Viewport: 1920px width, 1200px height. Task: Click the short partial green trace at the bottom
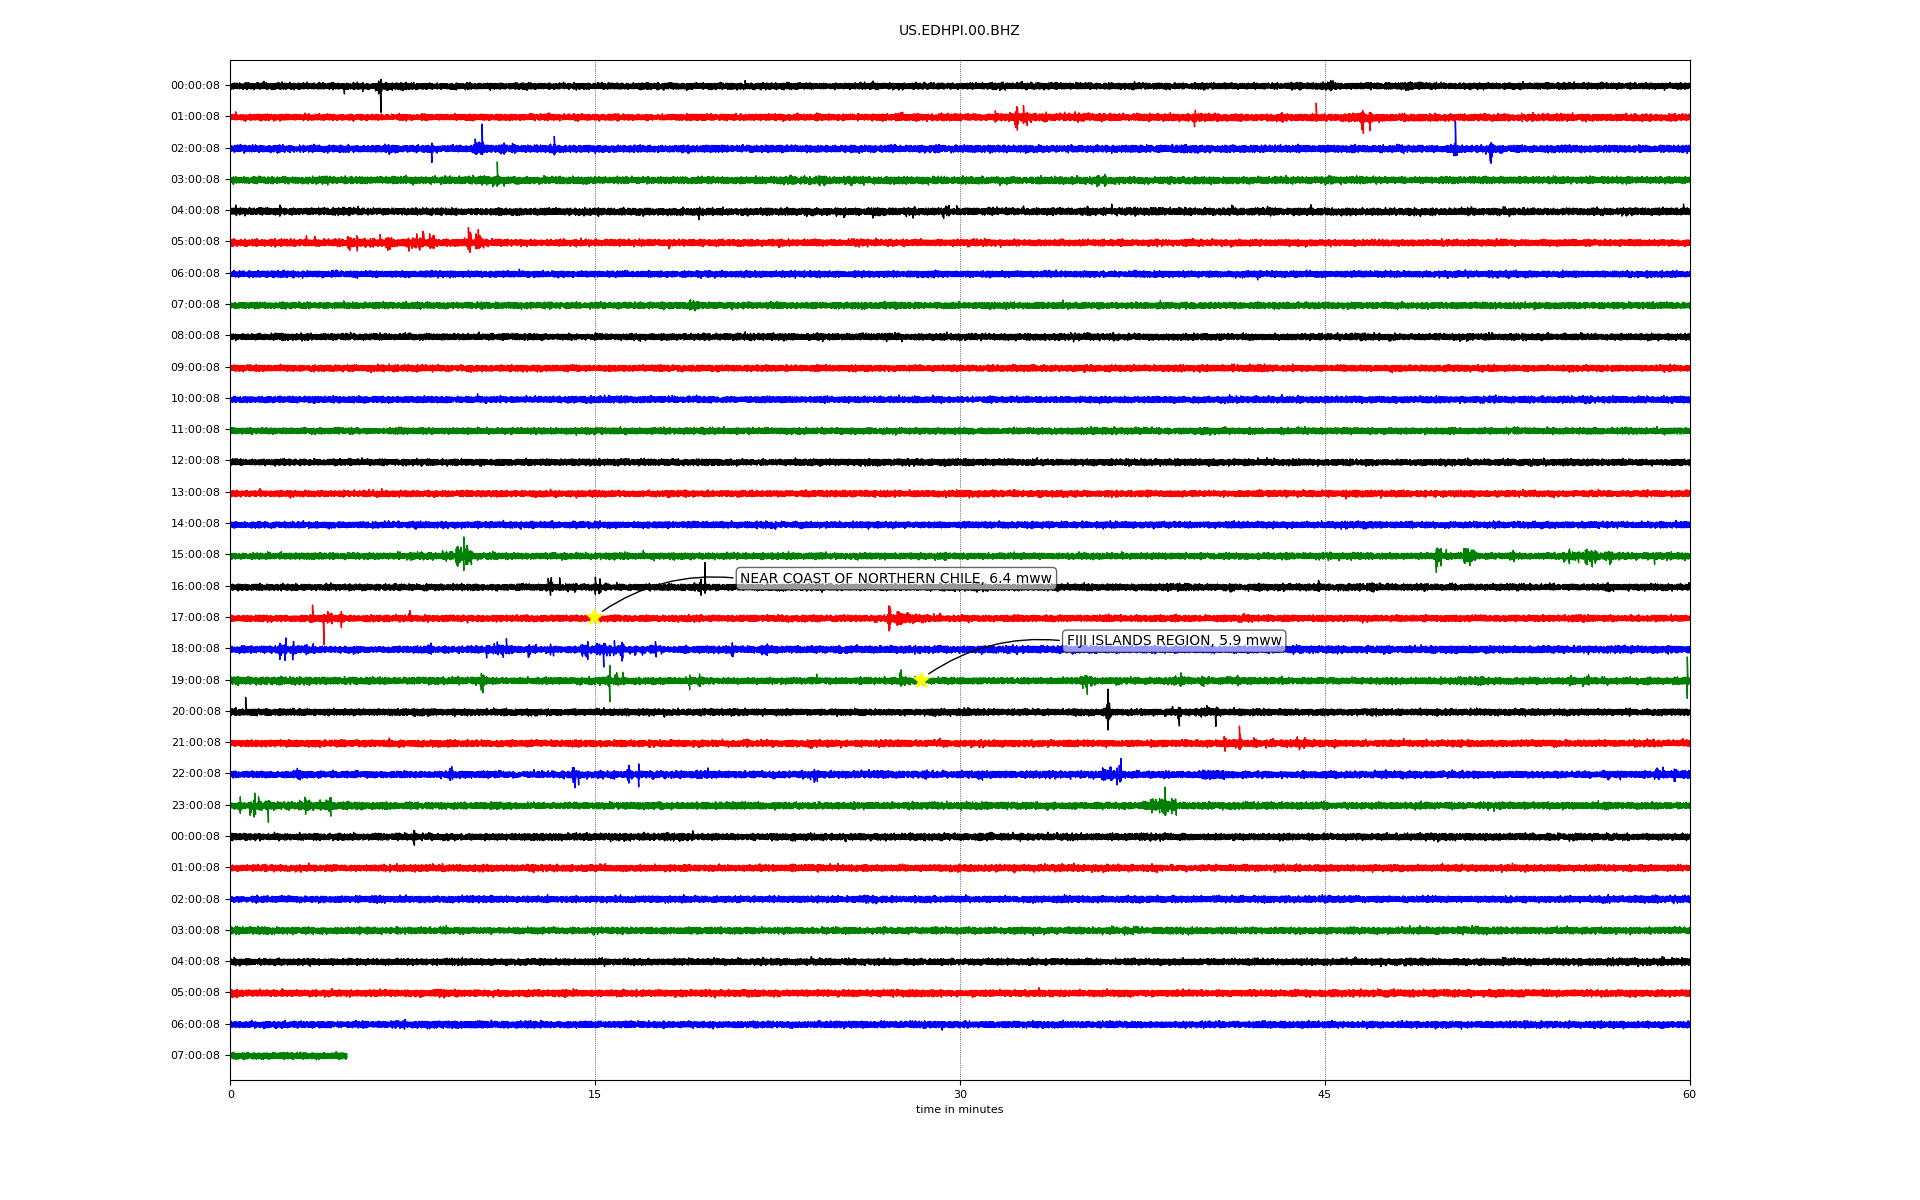[288, 1056]
